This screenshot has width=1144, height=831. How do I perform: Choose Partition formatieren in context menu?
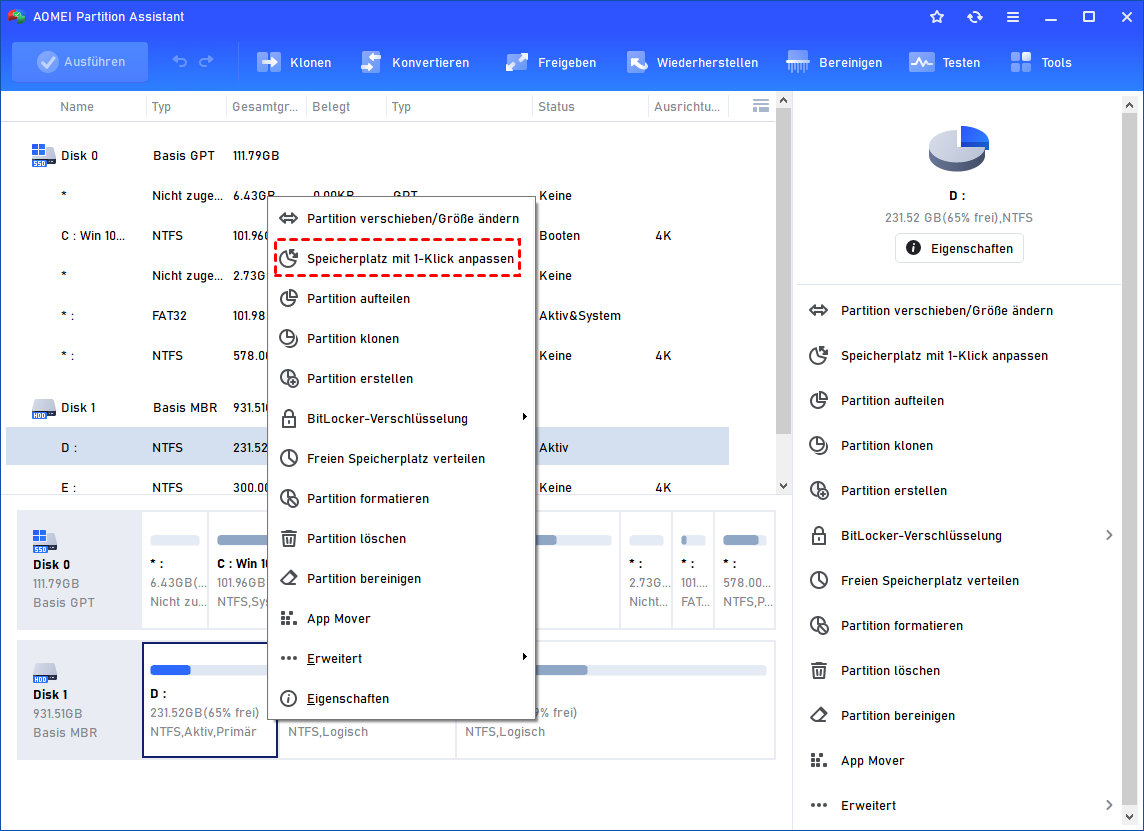[401, 498]
